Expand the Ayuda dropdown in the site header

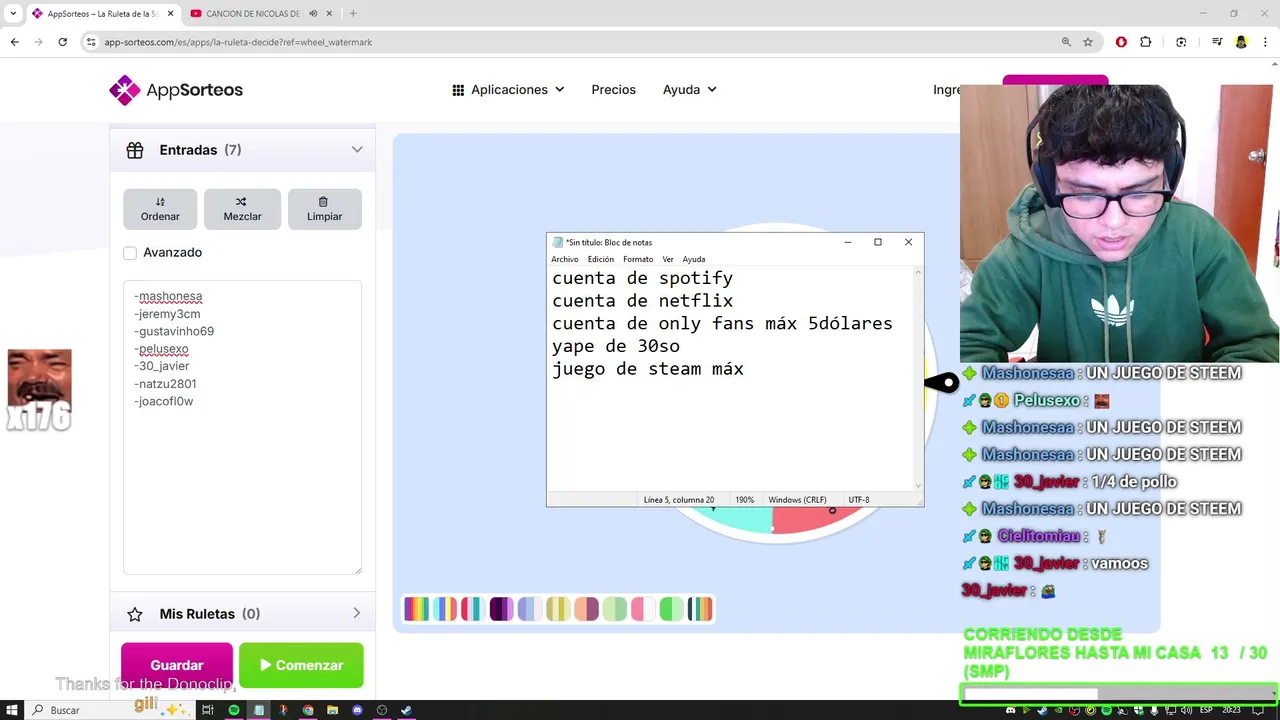click(690, 90)
